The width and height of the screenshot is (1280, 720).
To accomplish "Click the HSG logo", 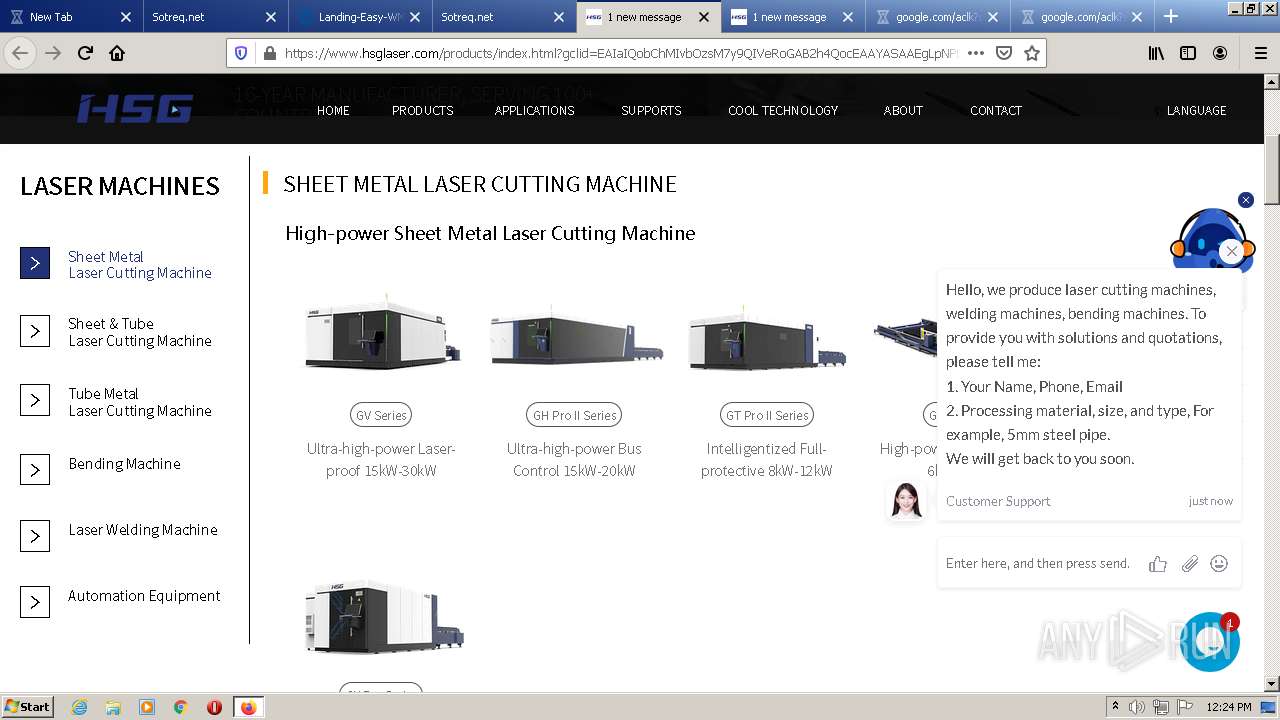I will pyautogui.click(x=135, y=109).
